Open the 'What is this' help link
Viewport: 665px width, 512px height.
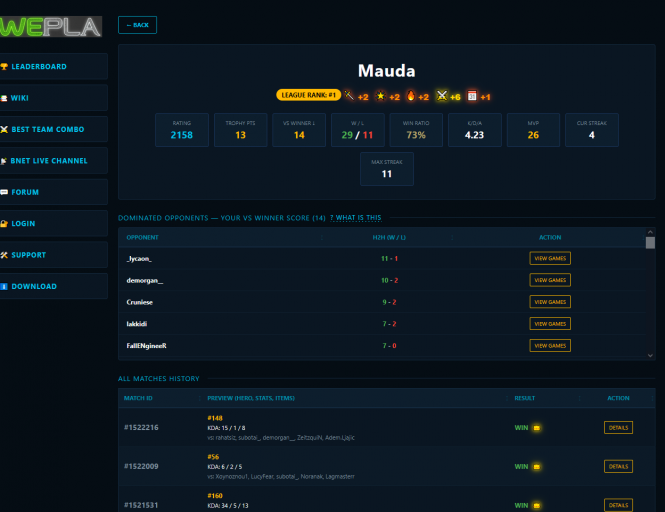[355, 218]
